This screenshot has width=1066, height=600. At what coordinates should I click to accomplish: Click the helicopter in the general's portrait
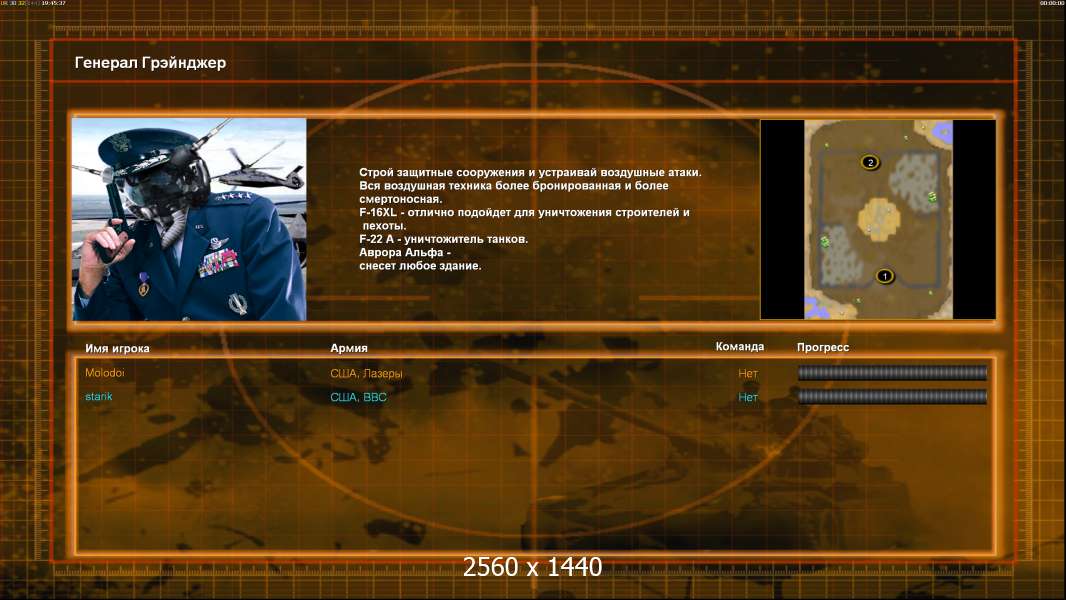coord(263,169)
